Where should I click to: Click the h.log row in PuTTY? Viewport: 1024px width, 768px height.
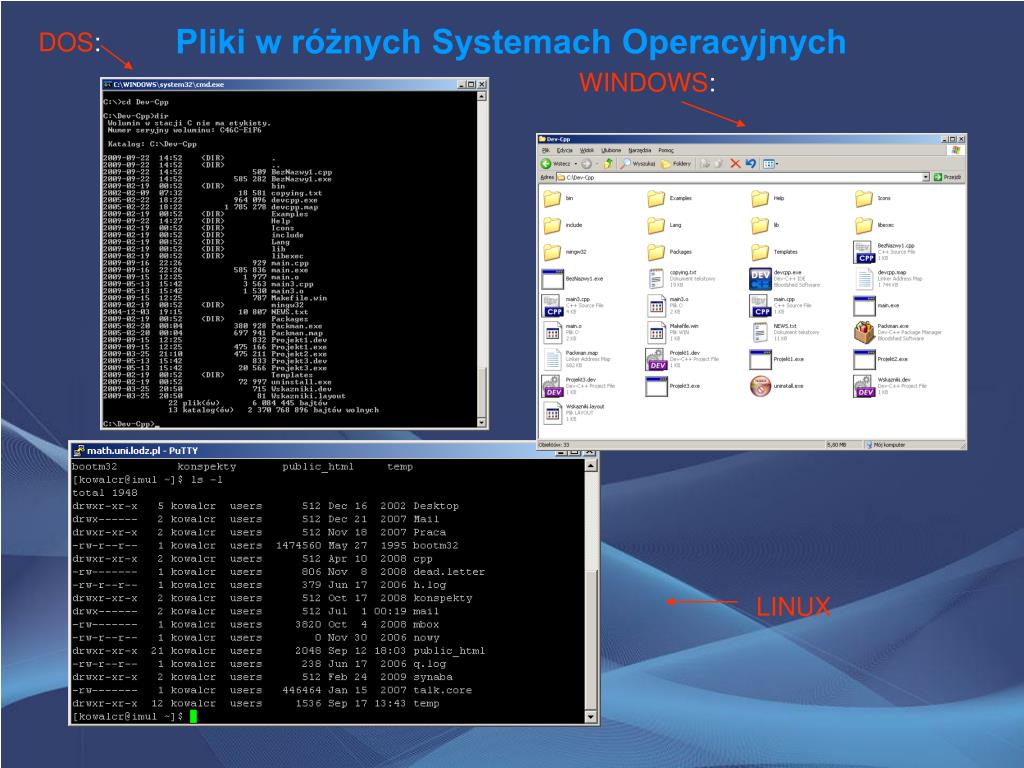point(259,585)
